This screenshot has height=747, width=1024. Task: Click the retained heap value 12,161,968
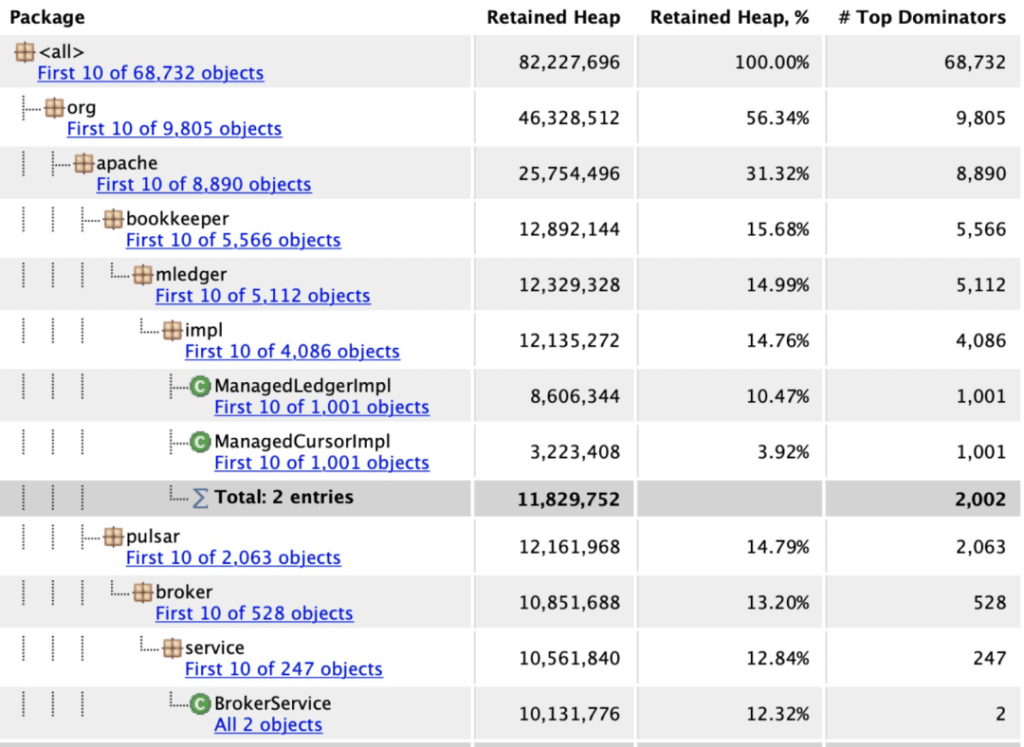point(569,547)
